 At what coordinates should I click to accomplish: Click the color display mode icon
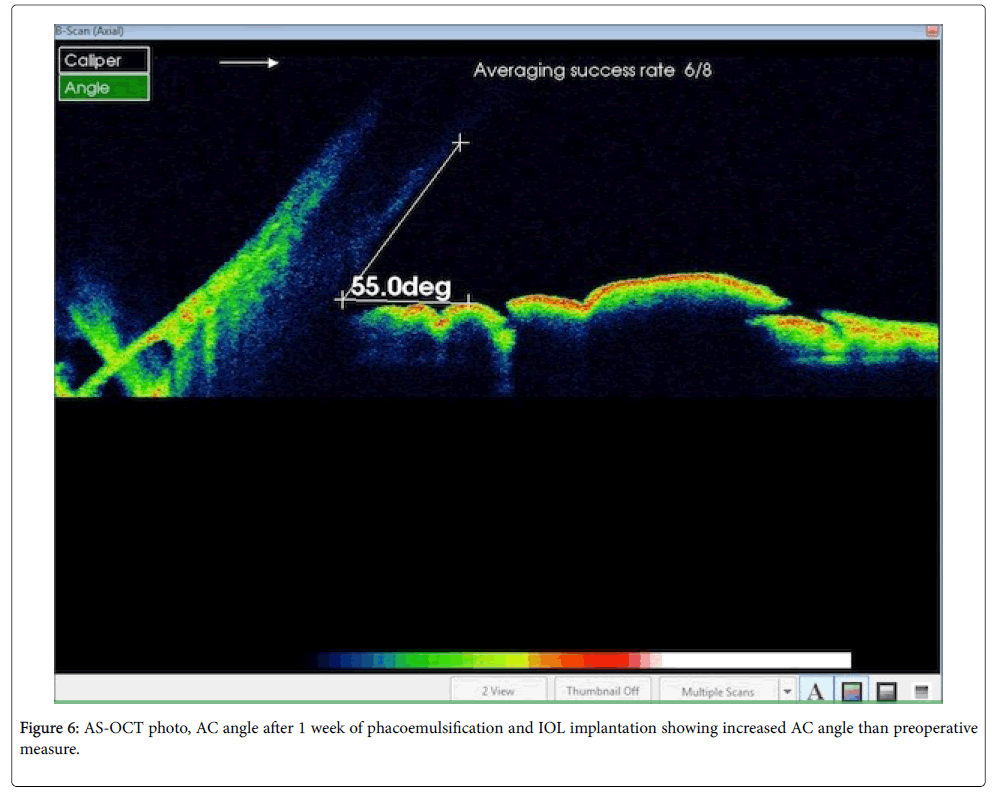(x=852, y=691)
